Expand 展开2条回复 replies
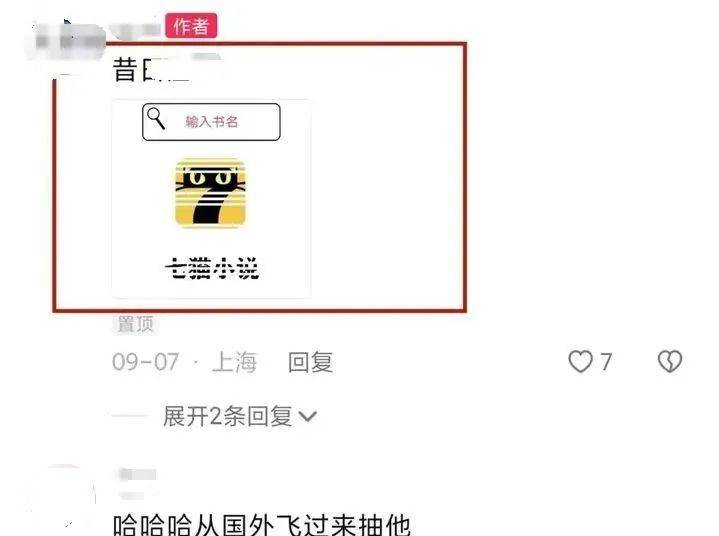 227,416
